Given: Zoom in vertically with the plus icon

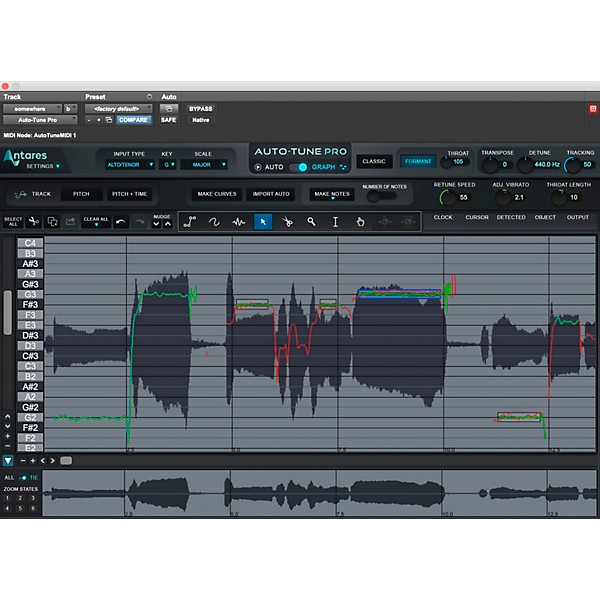Looking at the screenshot, I should click(8, 436).
